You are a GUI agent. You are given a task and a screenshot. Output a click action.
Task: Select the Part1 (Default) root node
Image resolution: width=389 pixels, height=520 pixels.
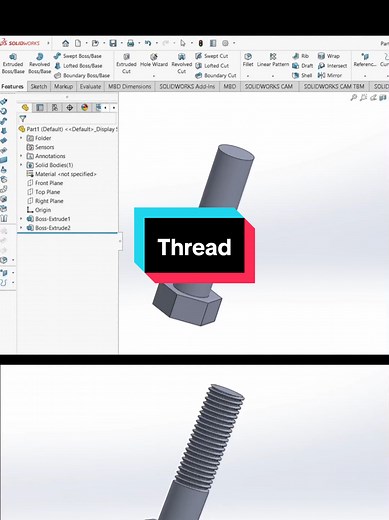pyautogui.click(x=68, y=129)
